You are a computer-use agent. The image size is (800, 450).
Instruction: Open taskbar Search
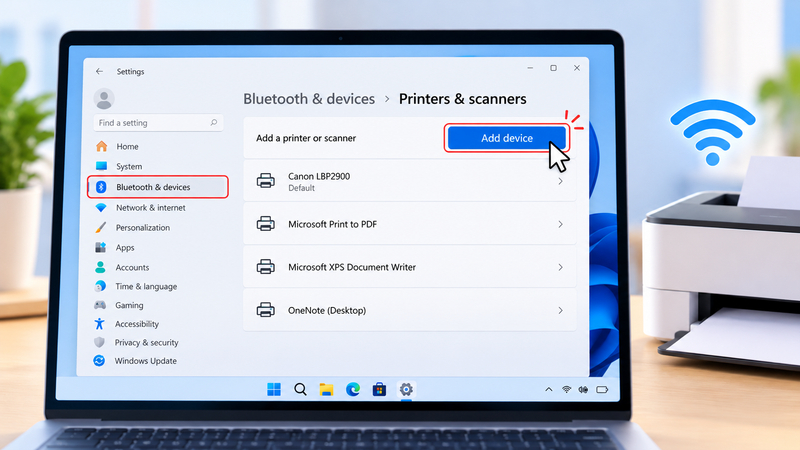(x=301, y=389)
